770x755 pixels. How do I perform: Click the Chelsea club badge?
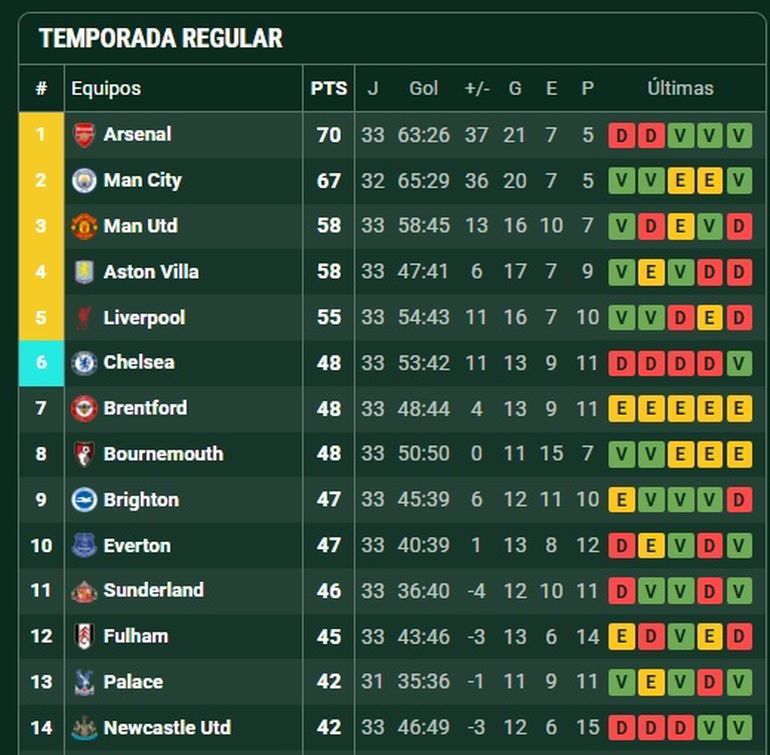tap(85, 363)
